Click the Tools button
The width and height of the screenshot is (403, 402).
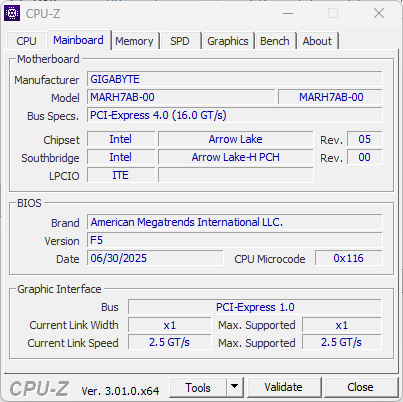click(198, 387)
